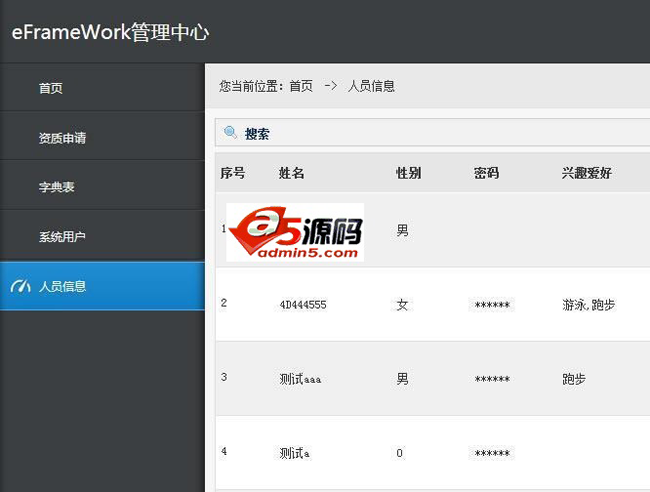Click row number 4
The image size is (650, 492).
click(224, 451)
